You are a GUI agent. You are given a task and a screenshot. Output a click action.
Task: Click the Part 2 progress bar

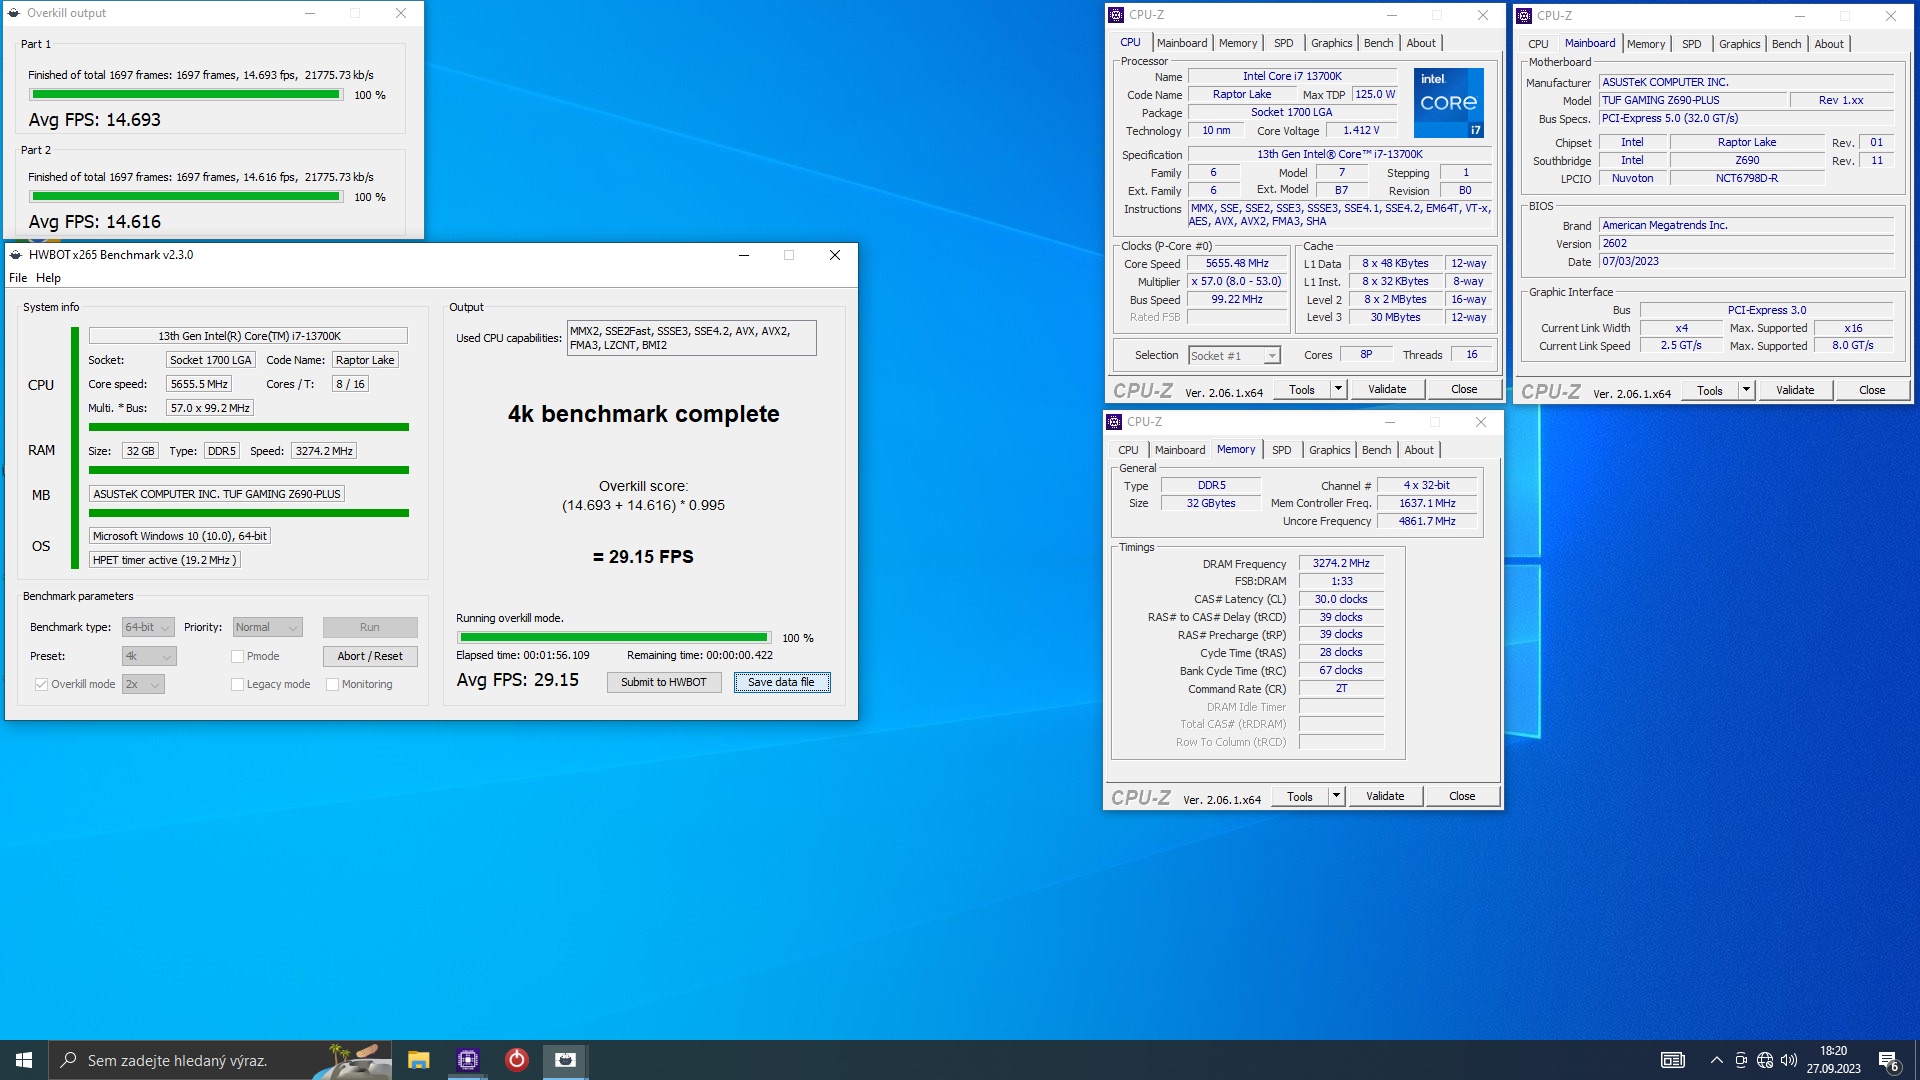[x=186, y=197]
